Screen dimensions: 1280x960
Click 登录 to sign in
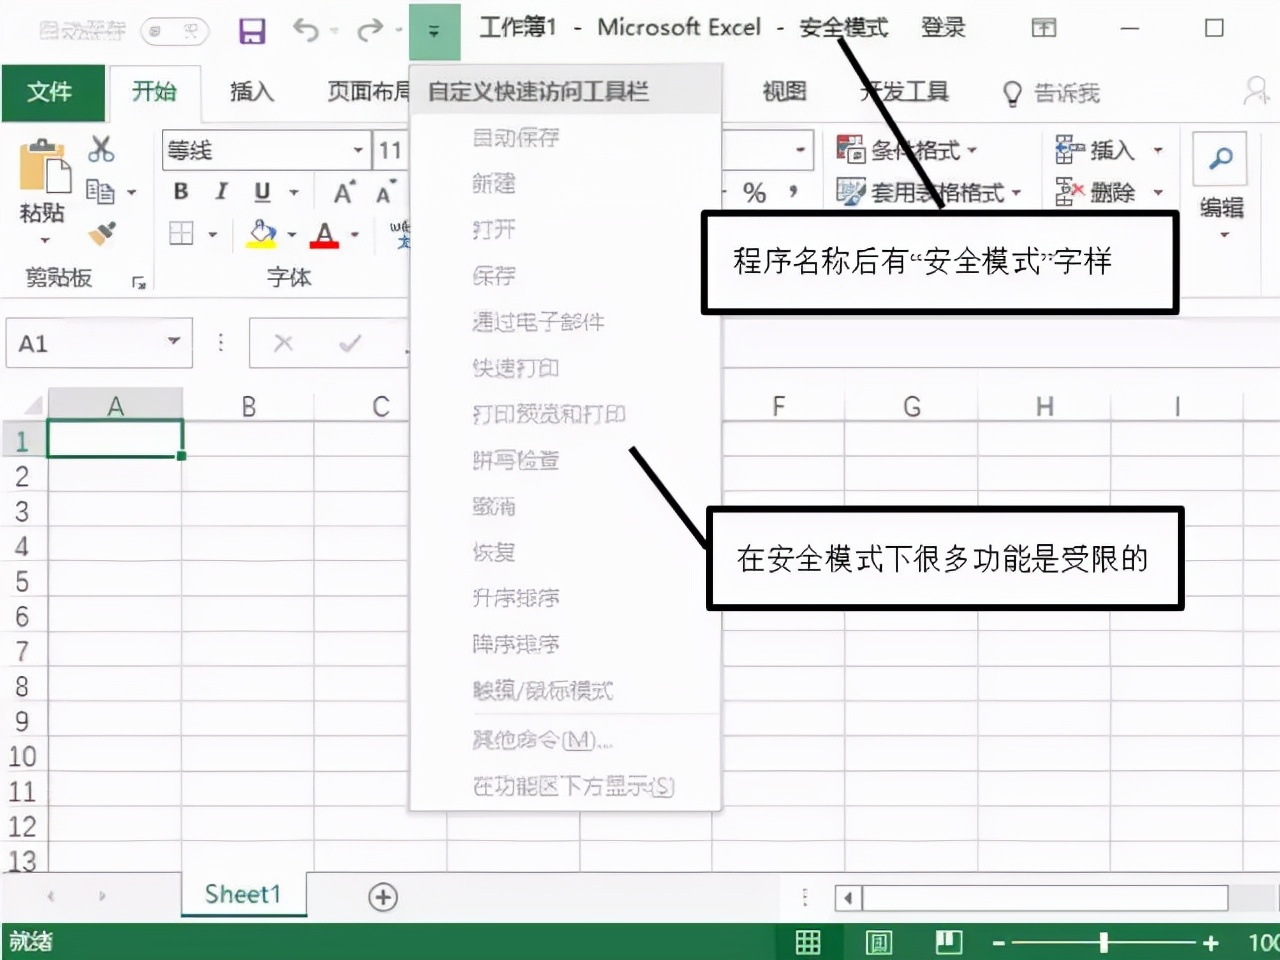pos(943,28)
